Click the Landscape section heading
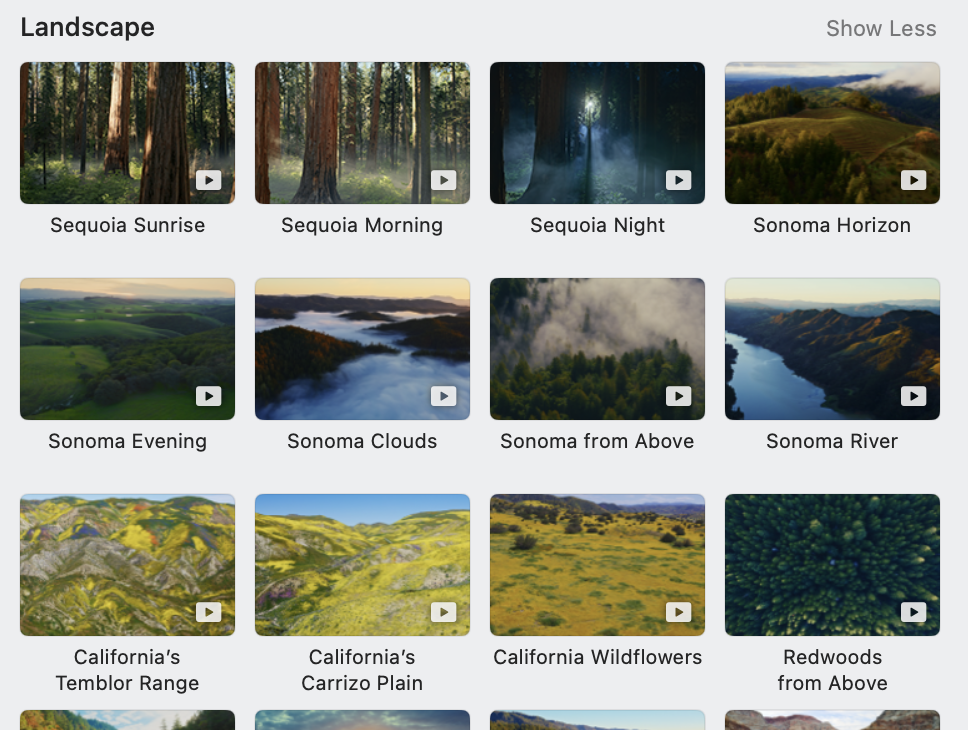The image size is (968, 730). tap(87, 27)
